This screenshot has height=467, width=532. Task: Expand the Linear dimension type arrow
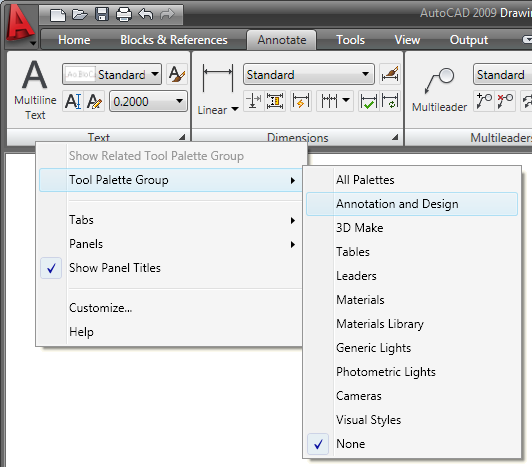point(234,109)
